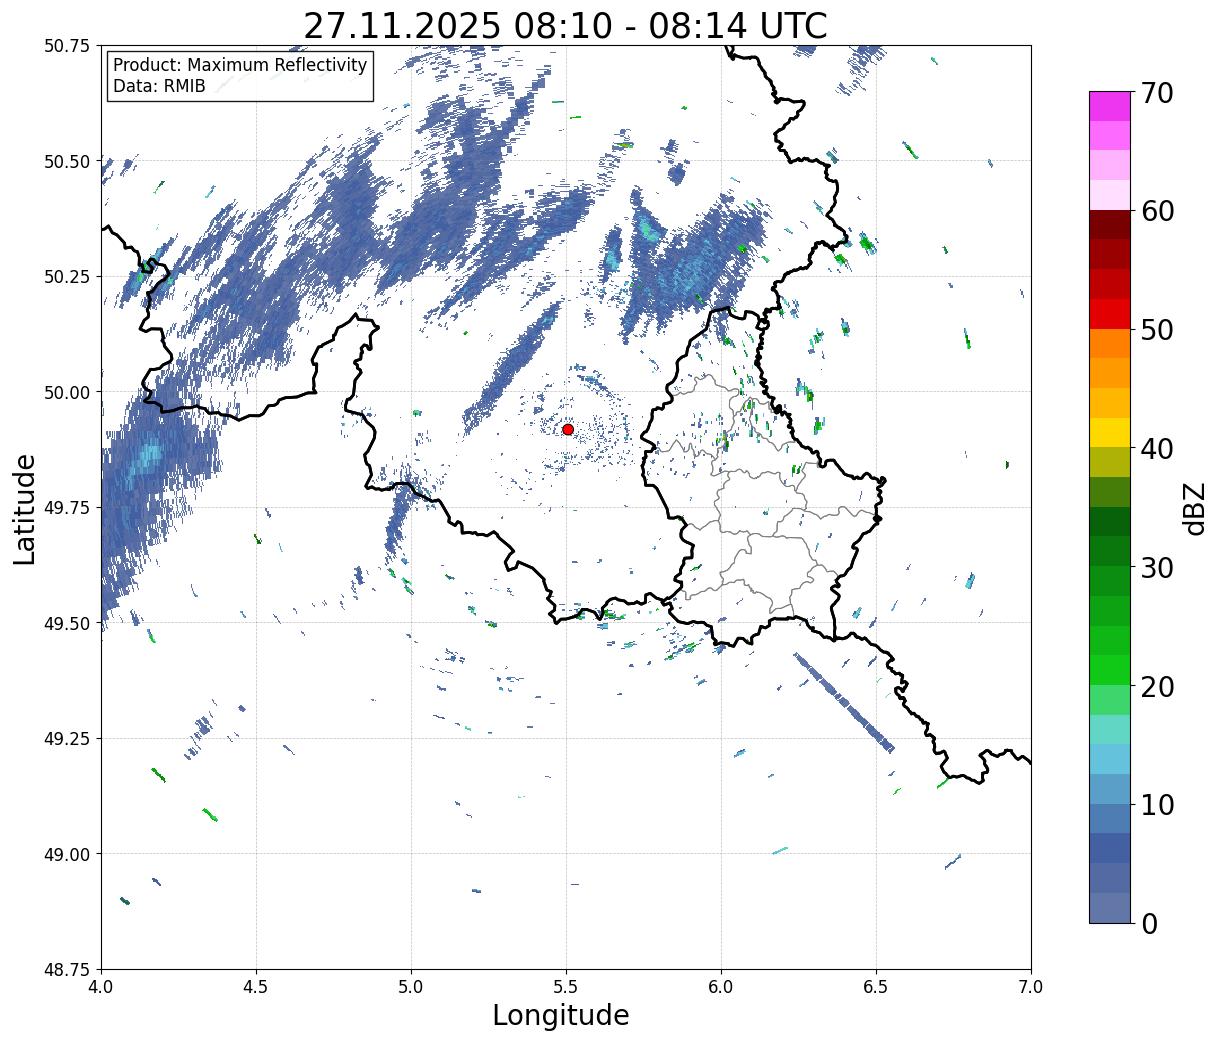1219x1040 pixels.
Task: Click the latitude tick label 49.25
Action: [x=67, y=738]
